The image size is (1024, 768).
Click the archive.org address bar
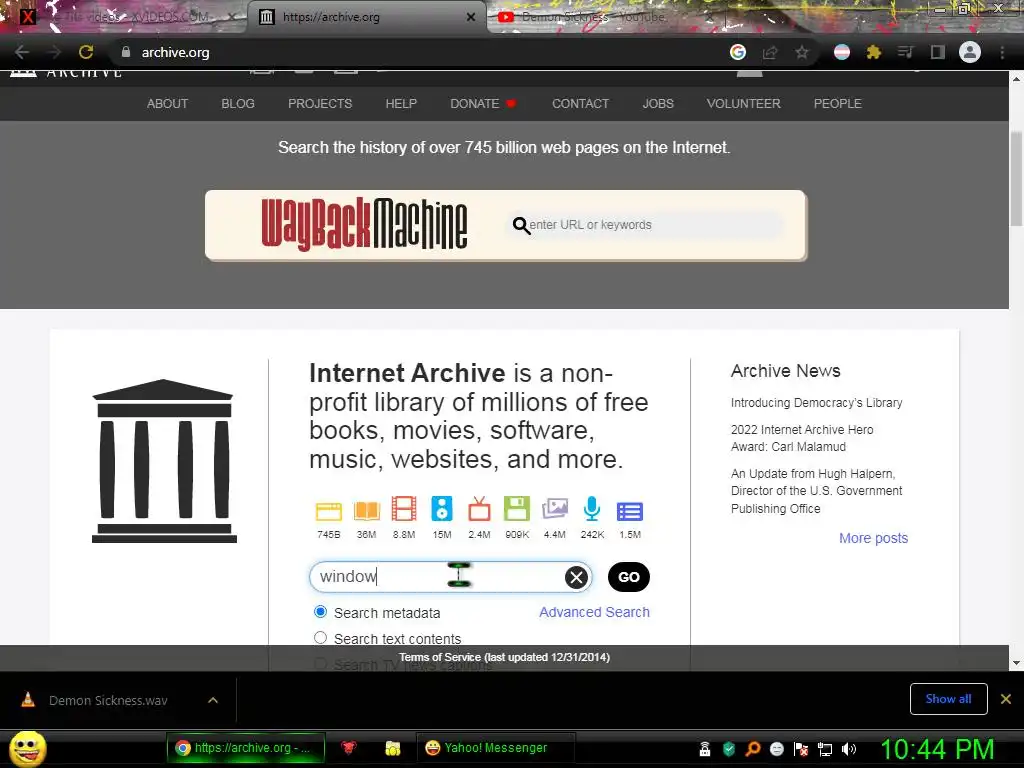(x=418, y=52)
